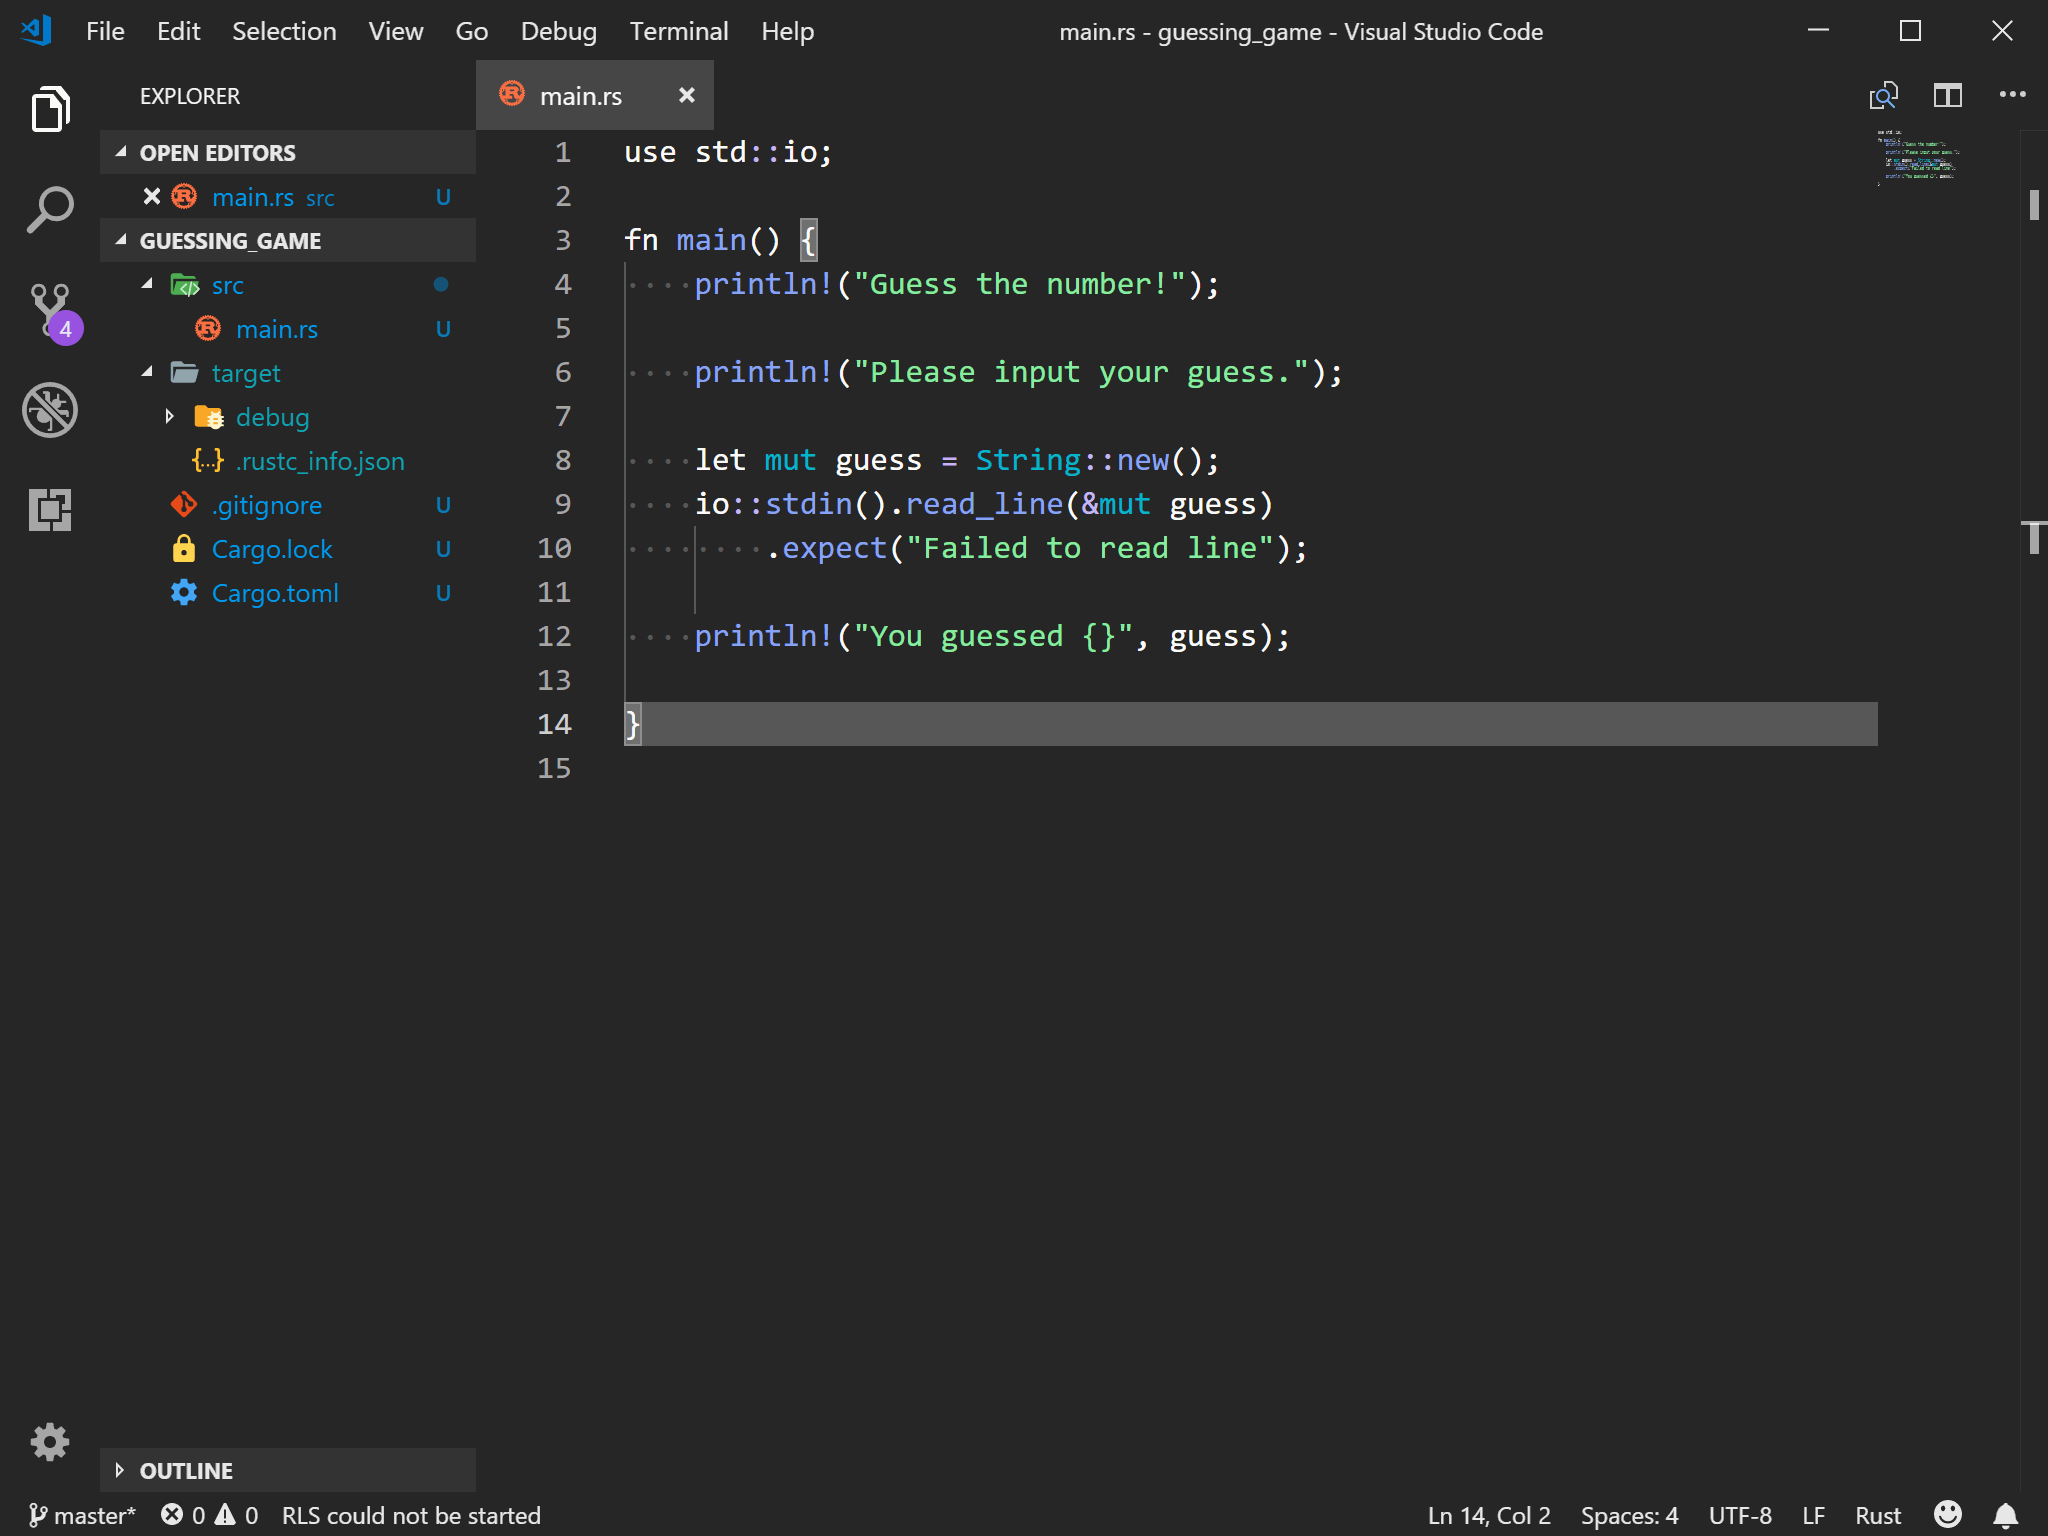2048x1536 pixels.
Task: Change language mode Rust in status bar
Action: pos(1877,1515)
